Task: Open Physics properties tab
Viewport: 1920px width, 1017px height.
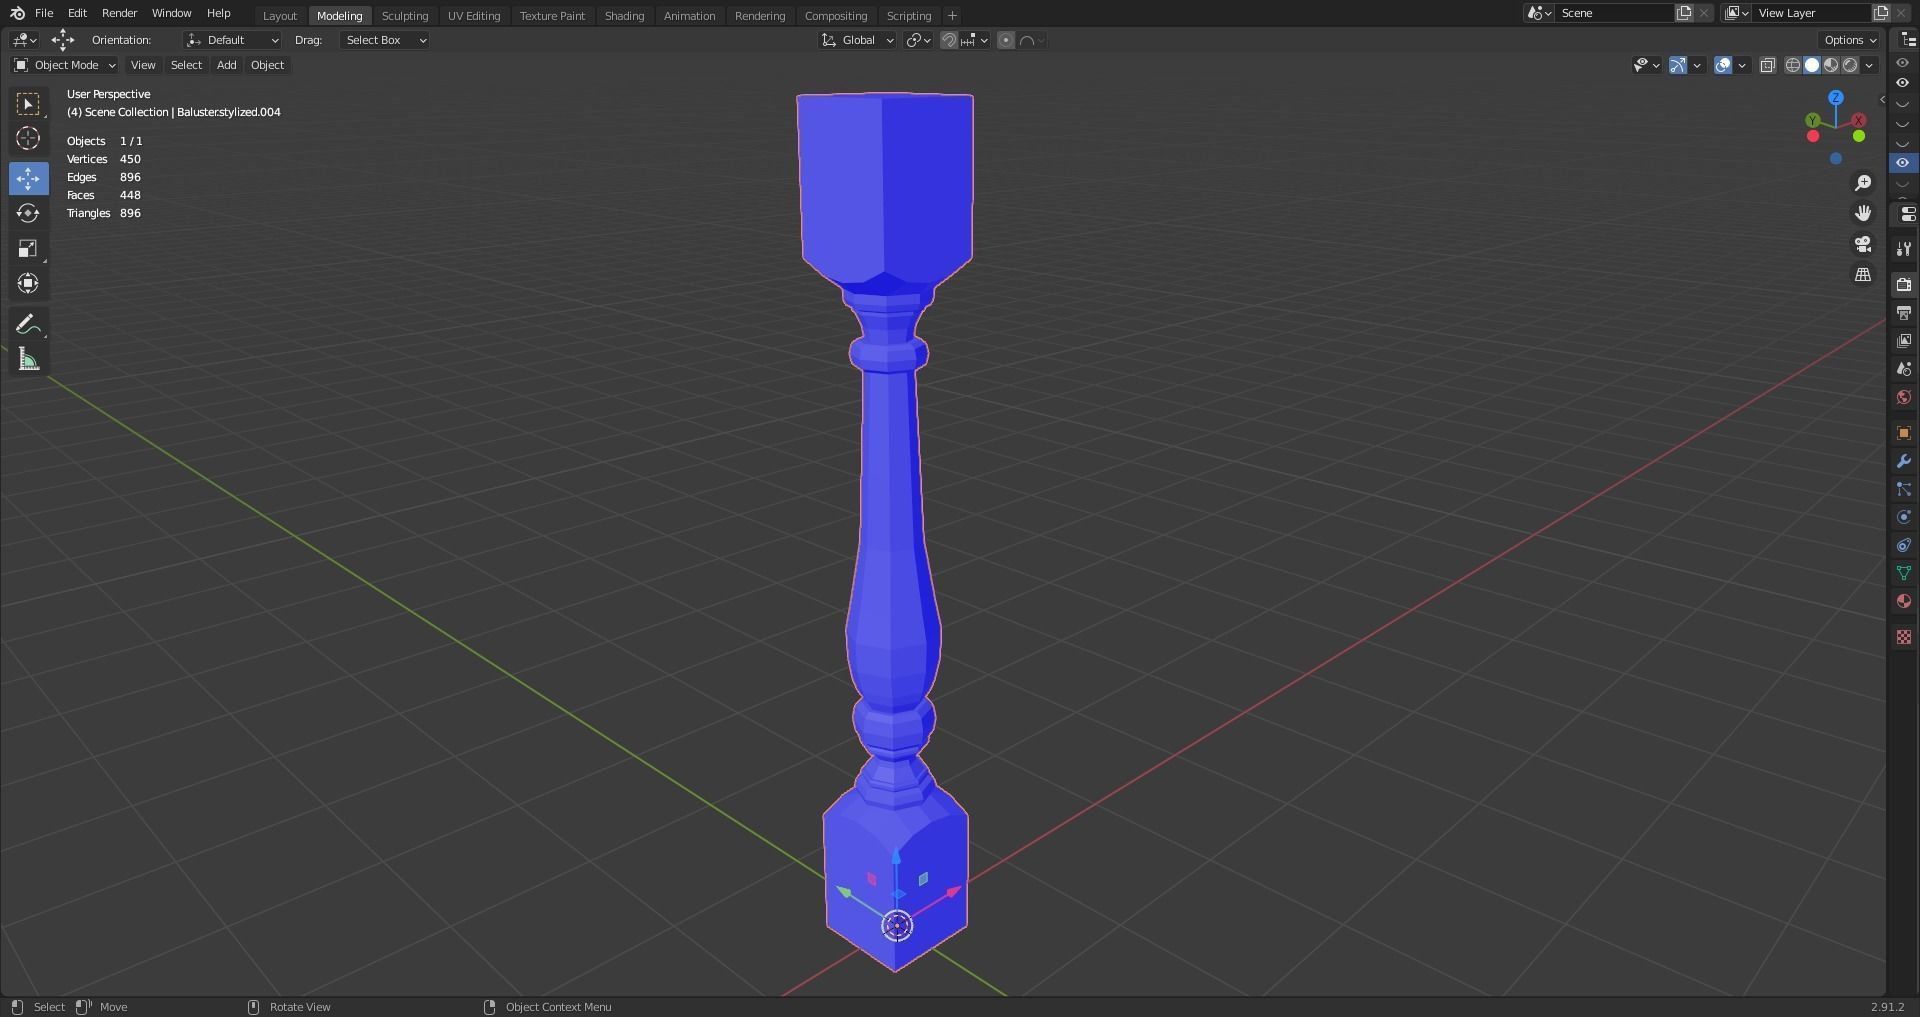Action: (x=1903, y=517)
